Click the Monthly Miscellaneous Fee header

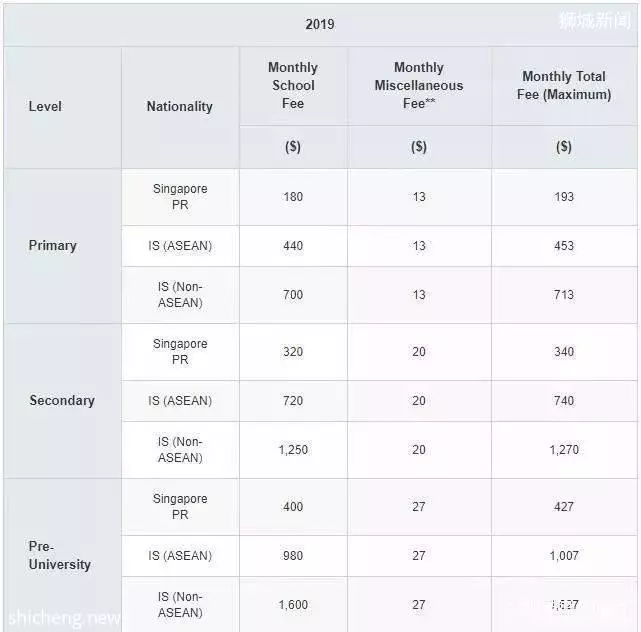coord(419,85)
